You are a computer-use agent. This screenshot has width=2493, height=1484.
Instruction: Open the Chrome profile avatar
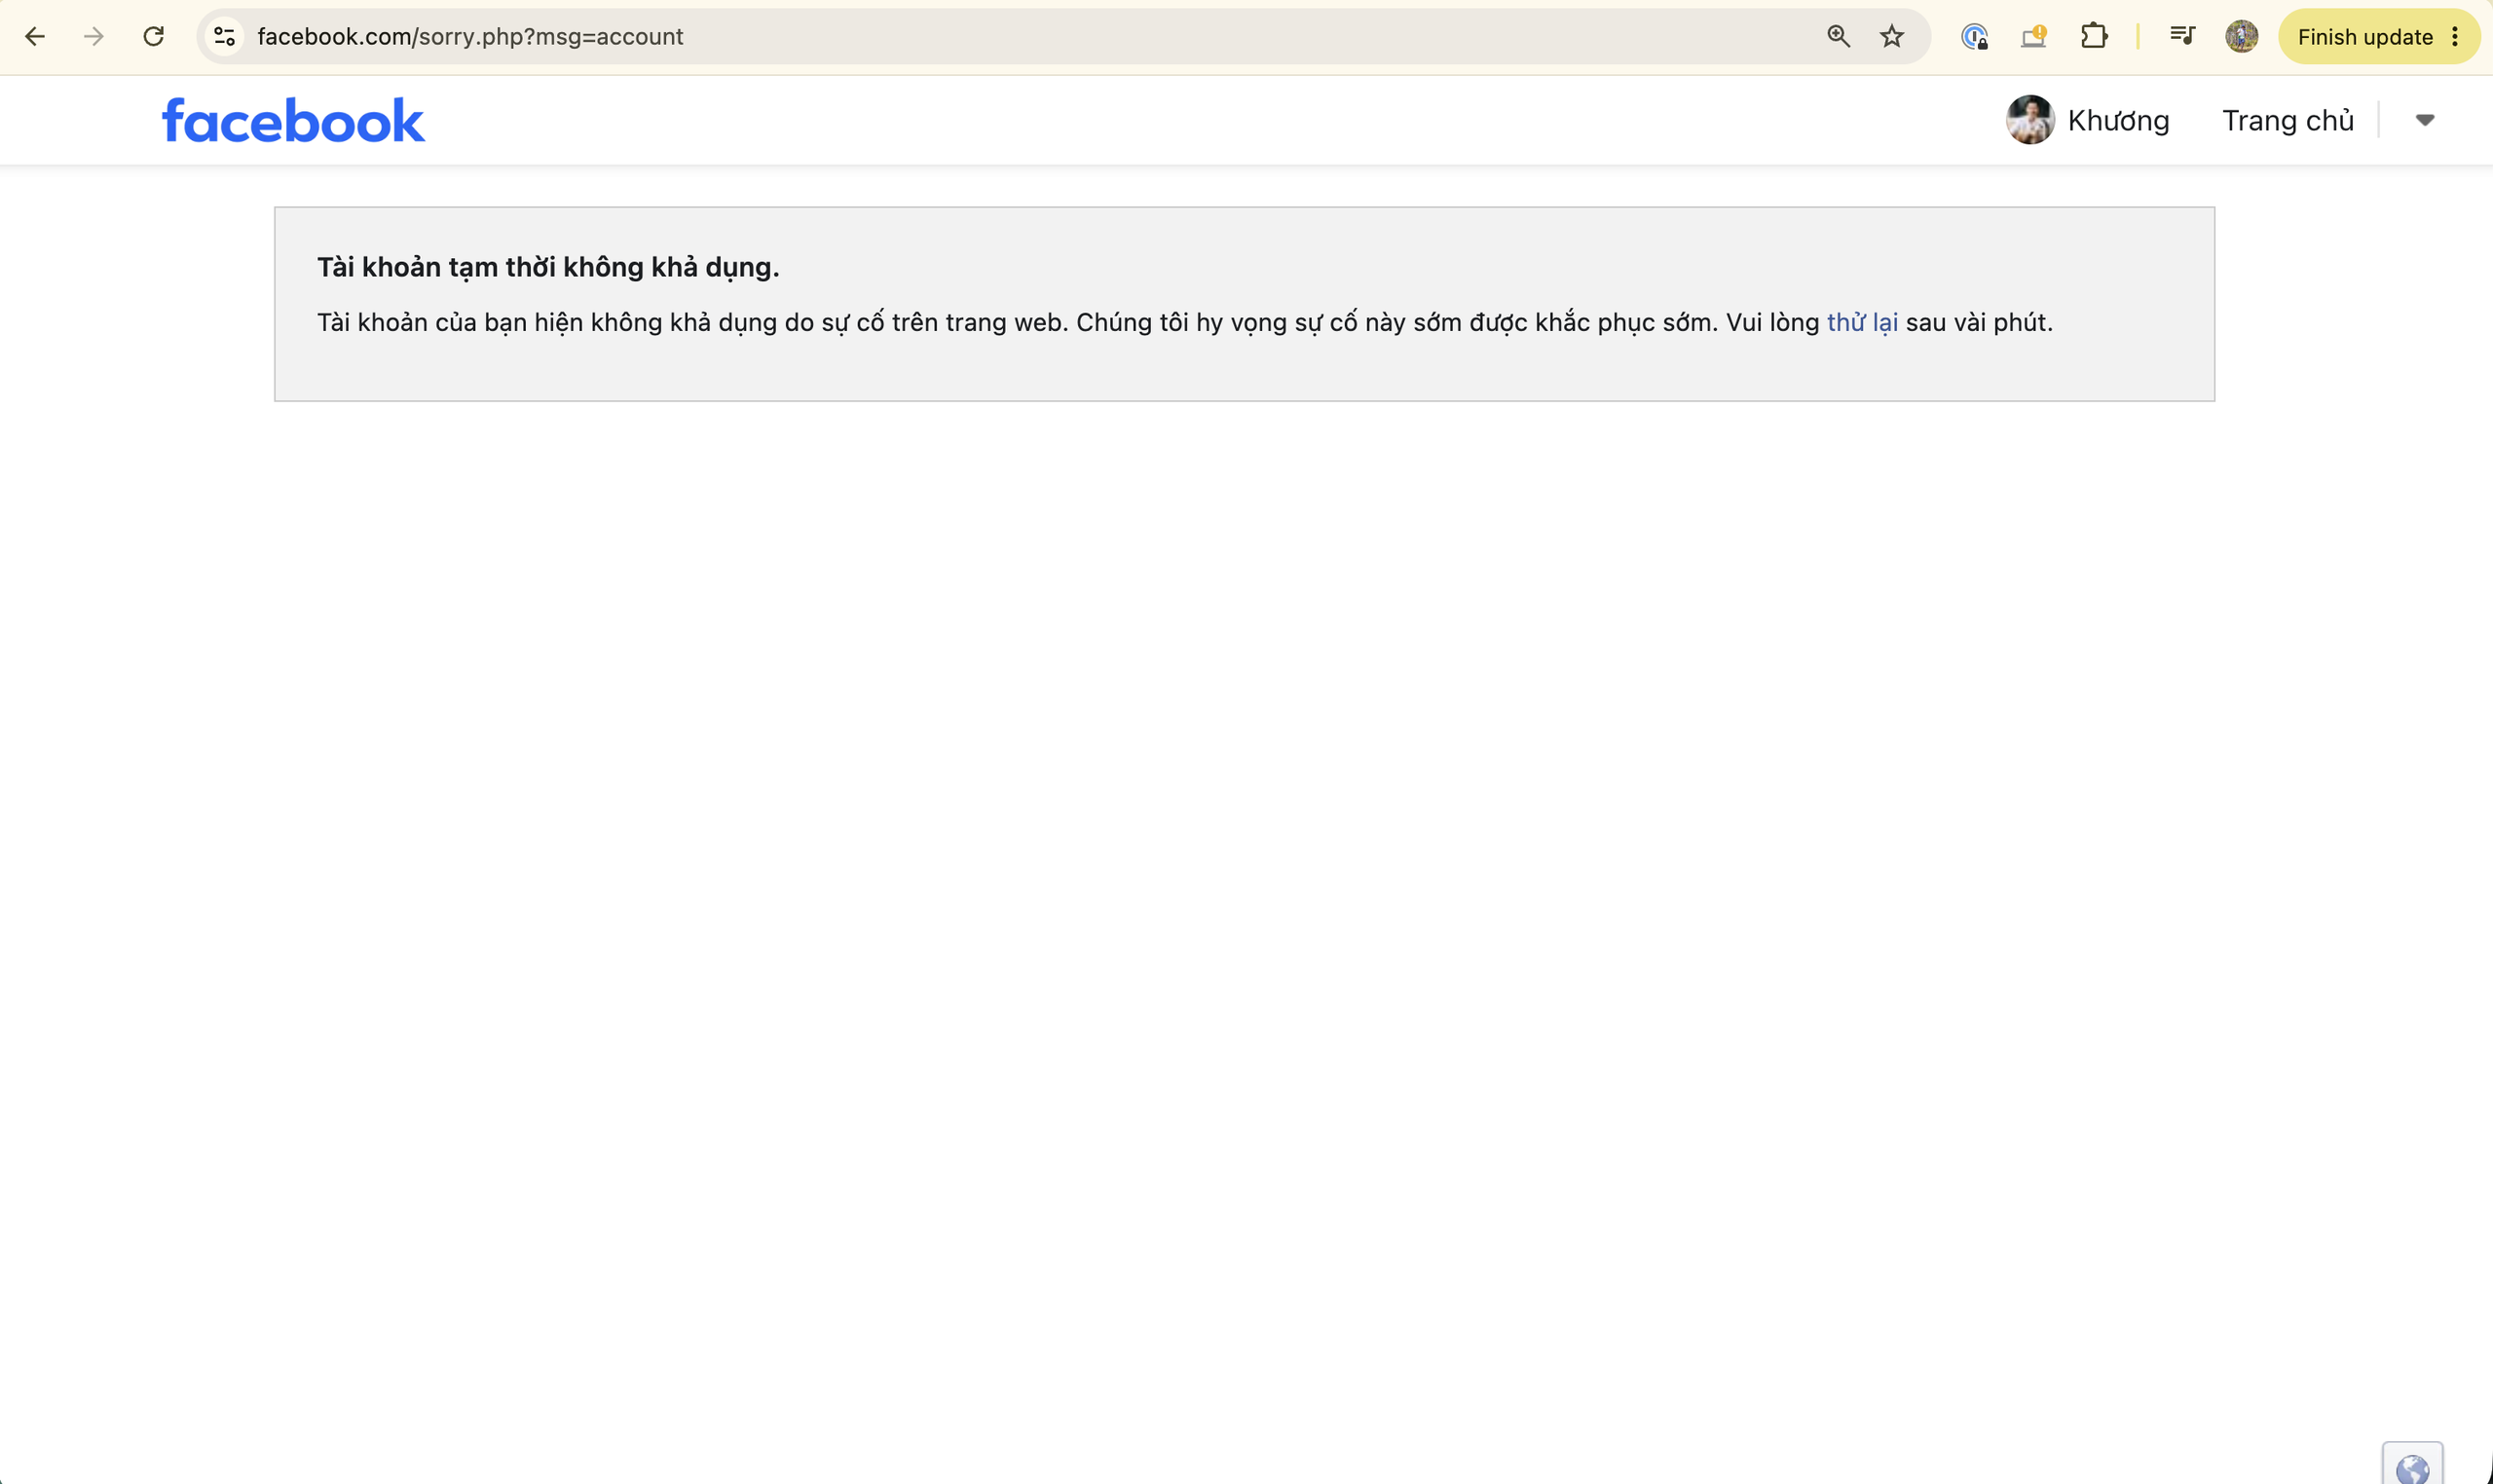pos(2241,37)
